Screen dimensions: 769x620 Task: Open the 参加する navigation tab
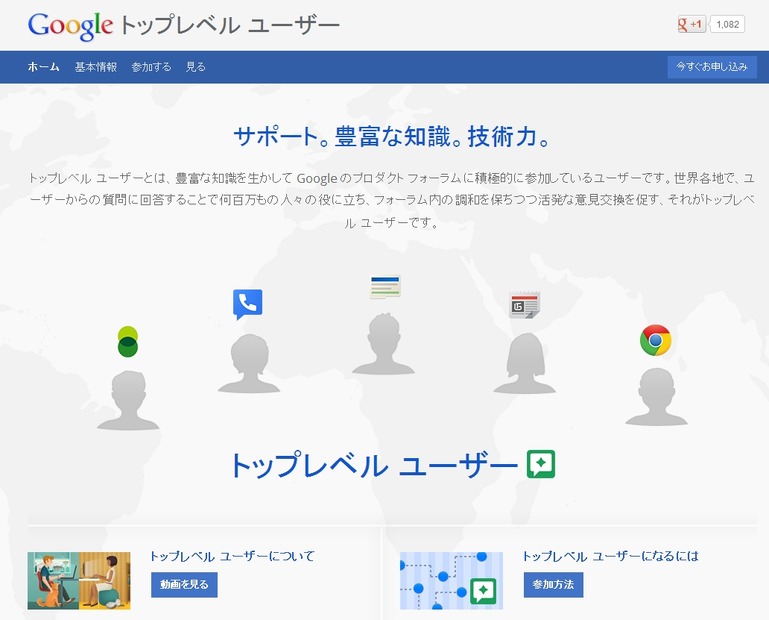[x=151, y=67]
